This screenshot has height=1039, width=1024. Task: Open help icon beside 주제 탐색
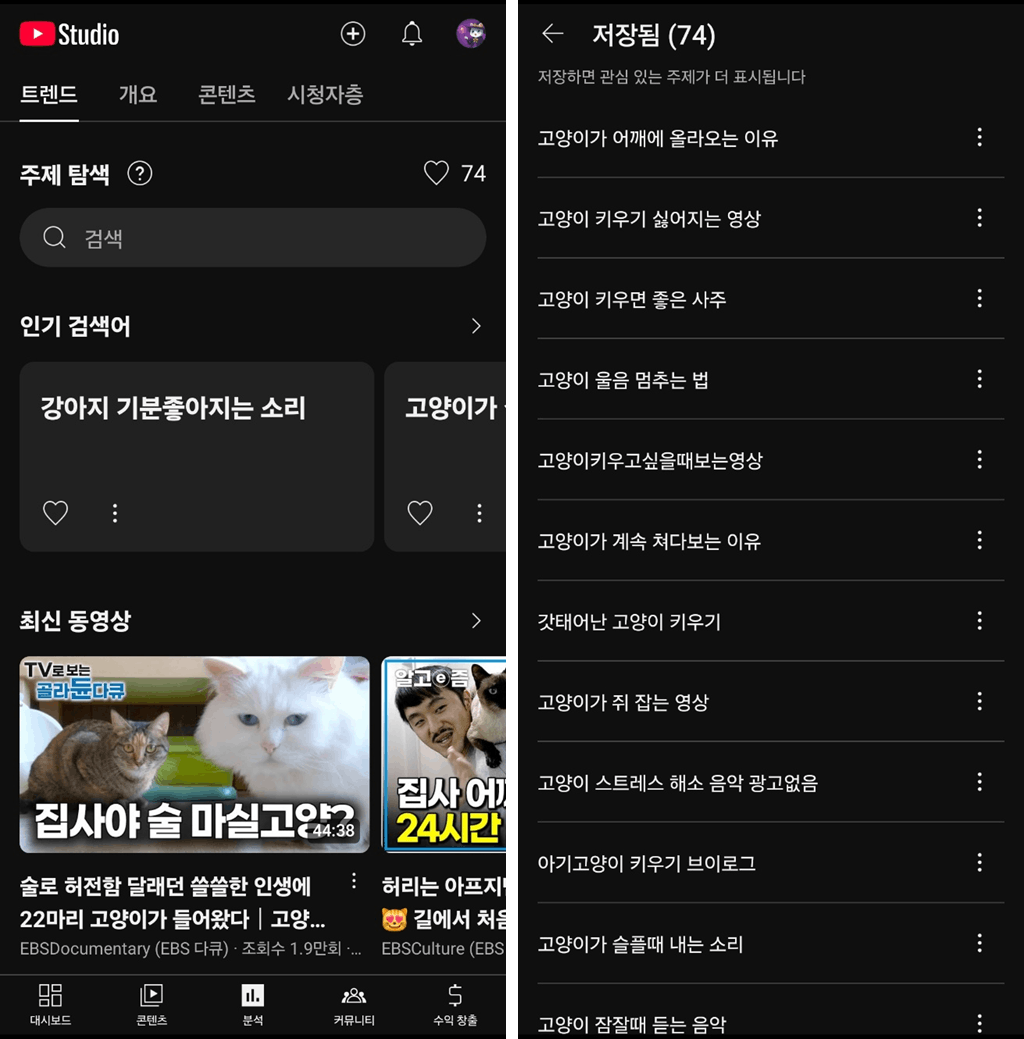(140, 174)
